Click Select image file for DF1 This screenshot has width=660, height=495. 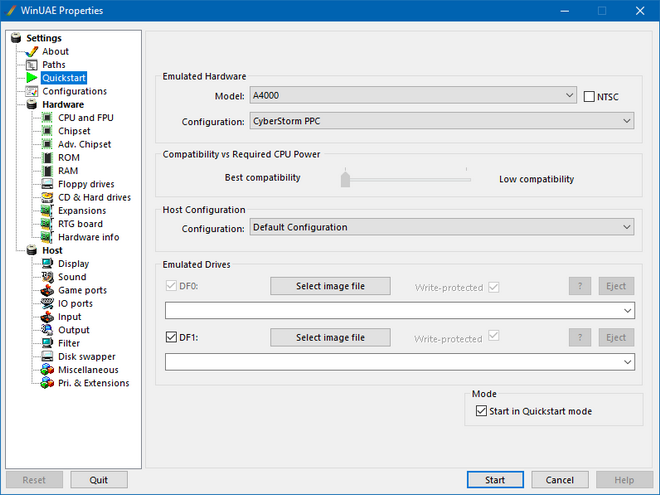pyautogui.click(x=330, y=338)
